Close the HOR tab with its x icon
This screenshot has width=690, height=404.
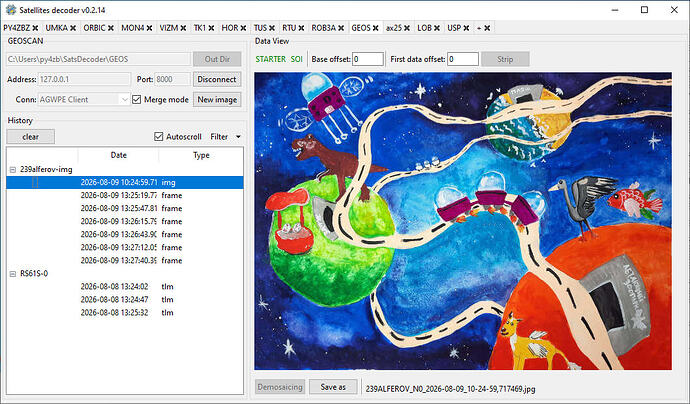pos(243,28)
